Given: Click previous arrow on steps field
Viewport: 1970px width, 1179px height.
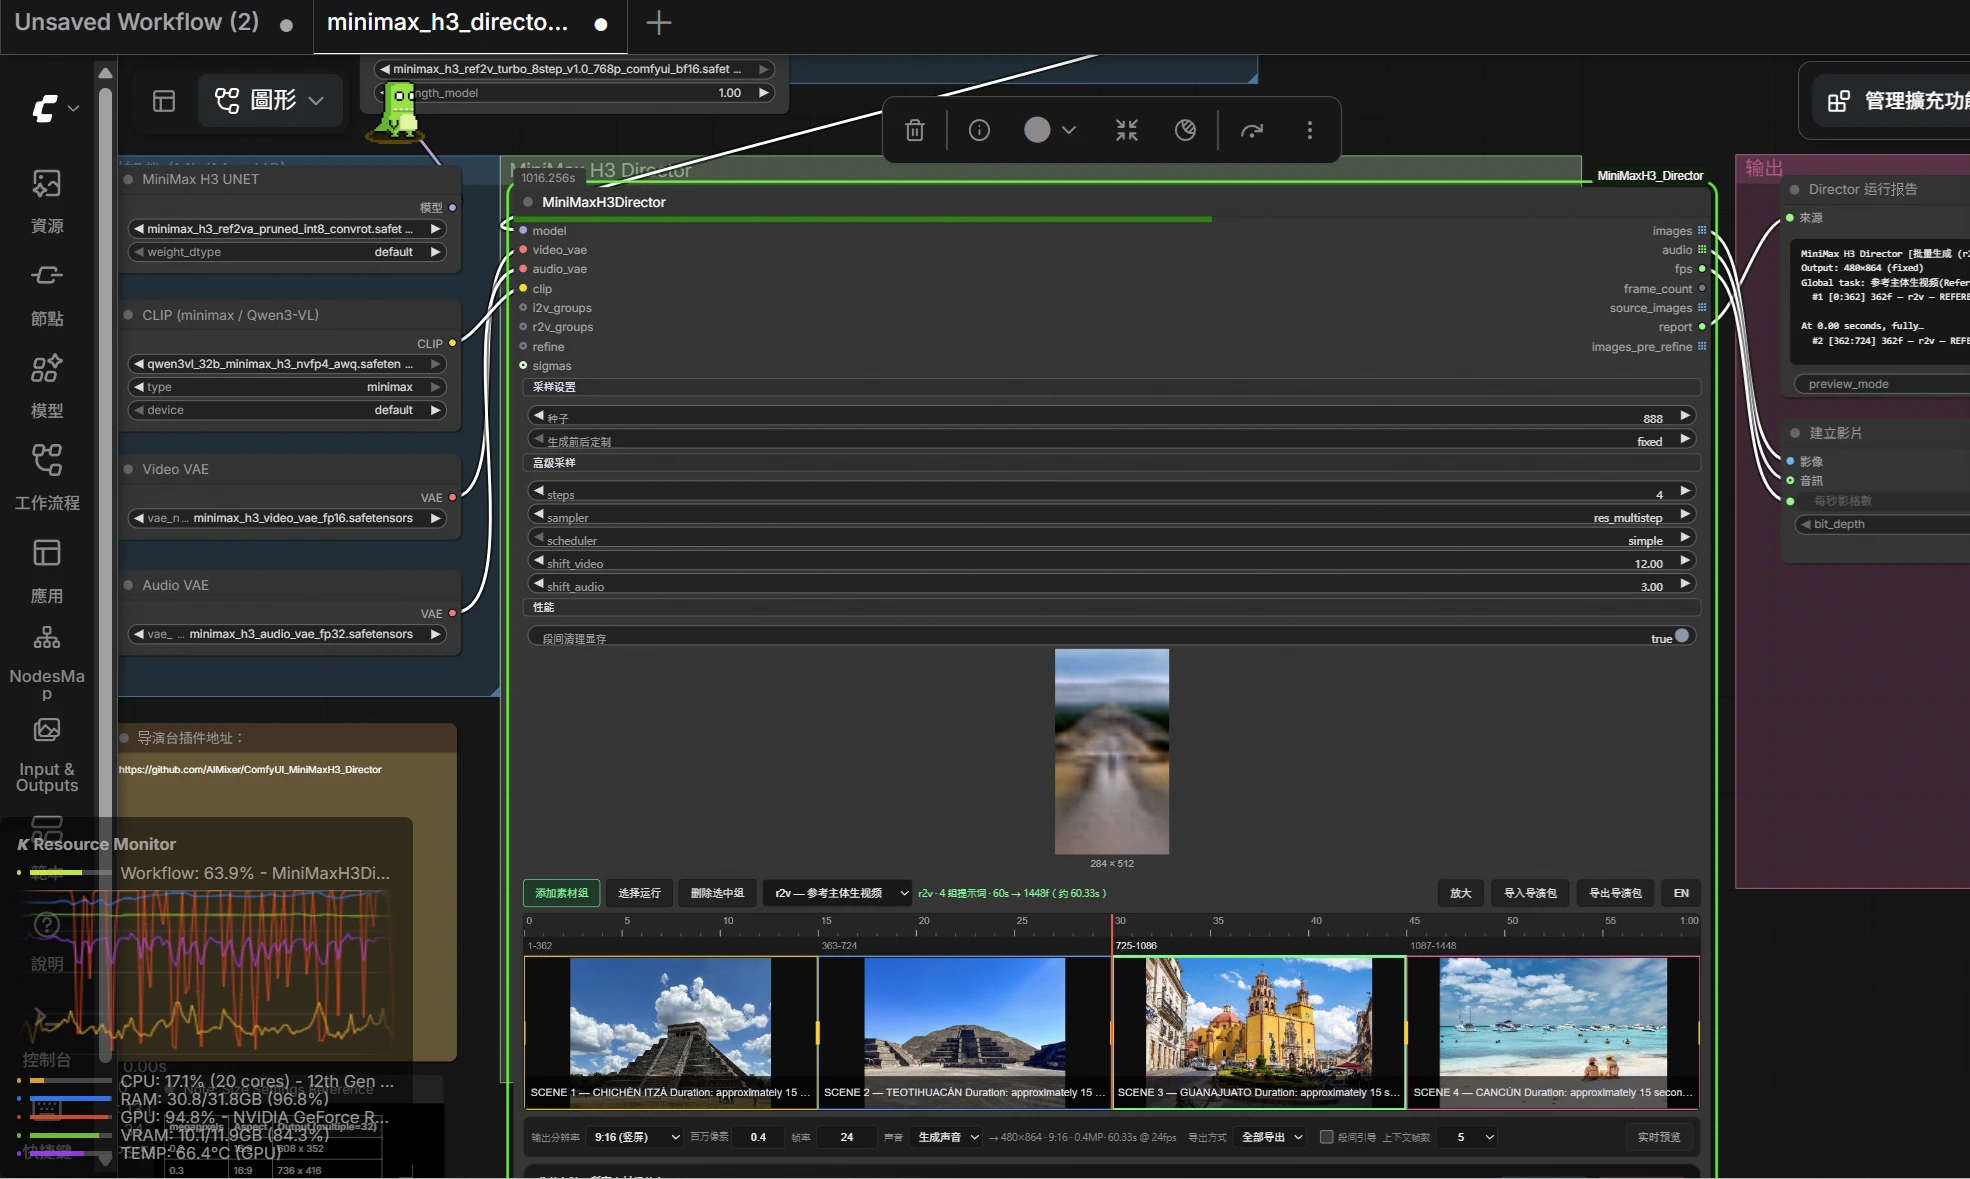Looking at the screenshot, I should pyautogui.click(x=539, y=491).
